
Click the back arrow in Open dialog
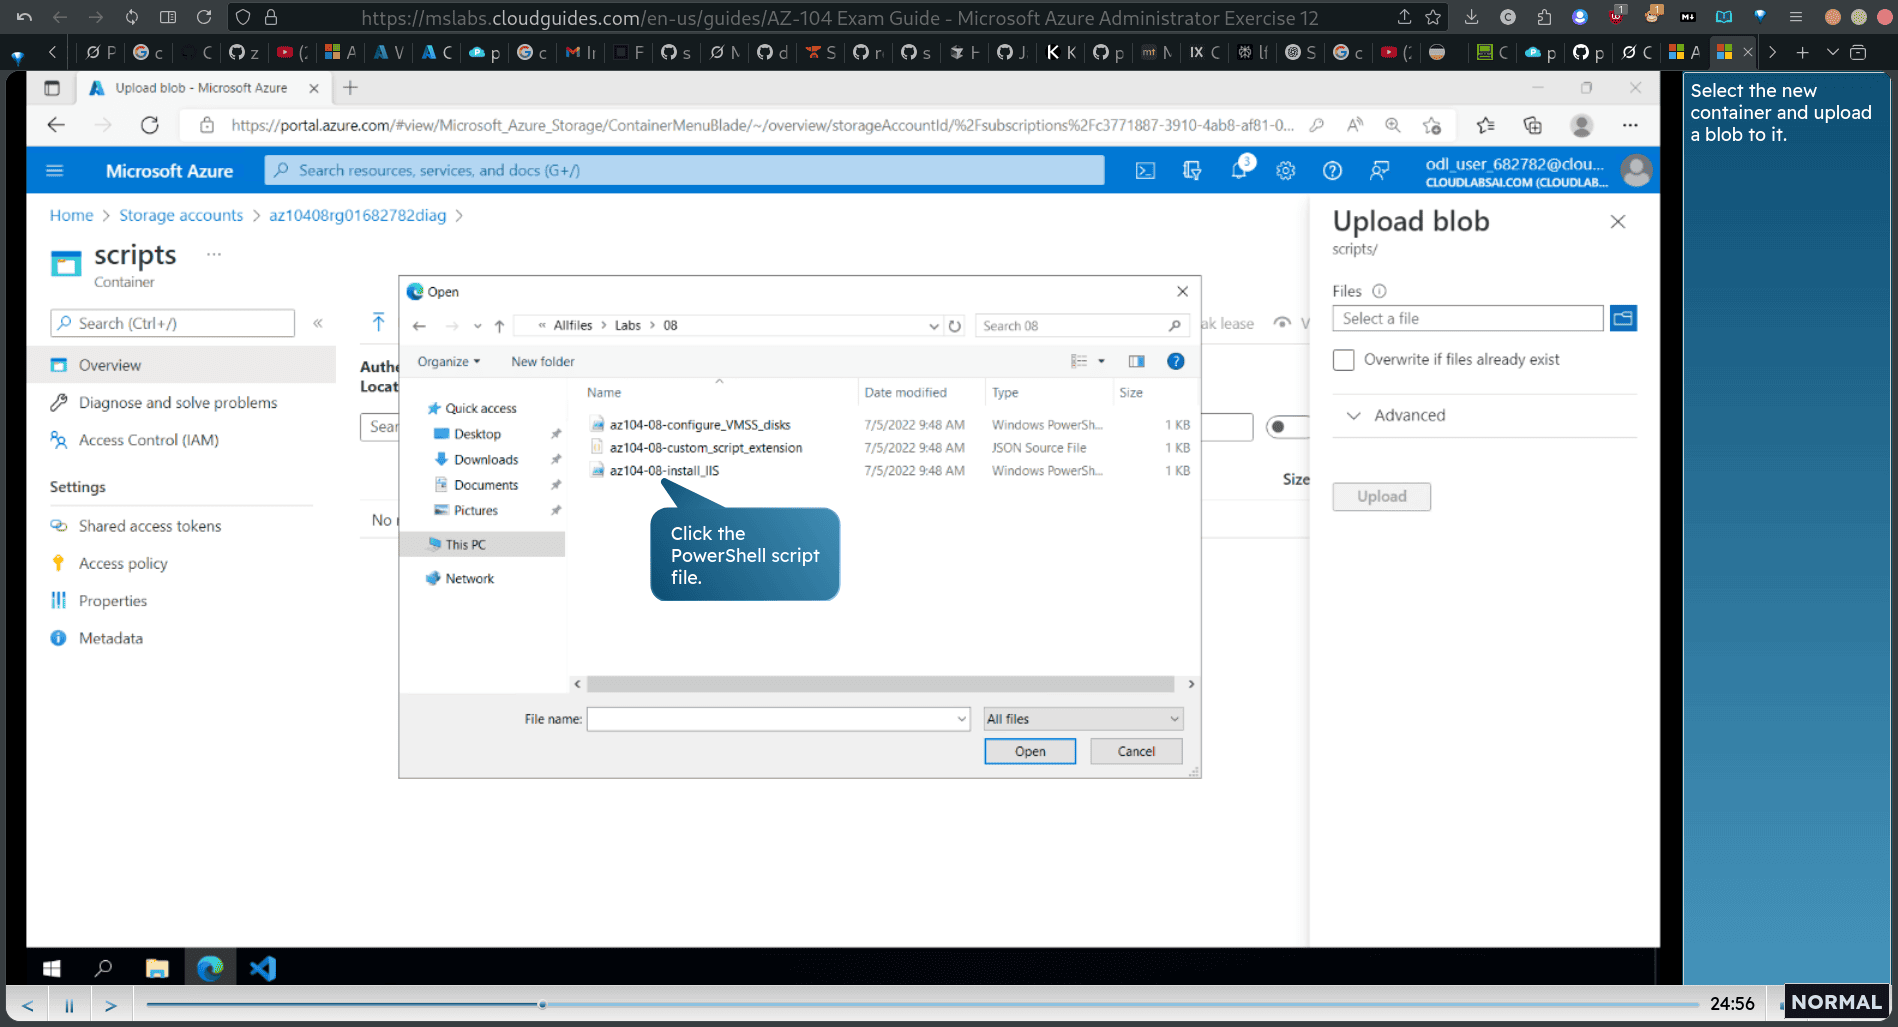pos(420,326)
